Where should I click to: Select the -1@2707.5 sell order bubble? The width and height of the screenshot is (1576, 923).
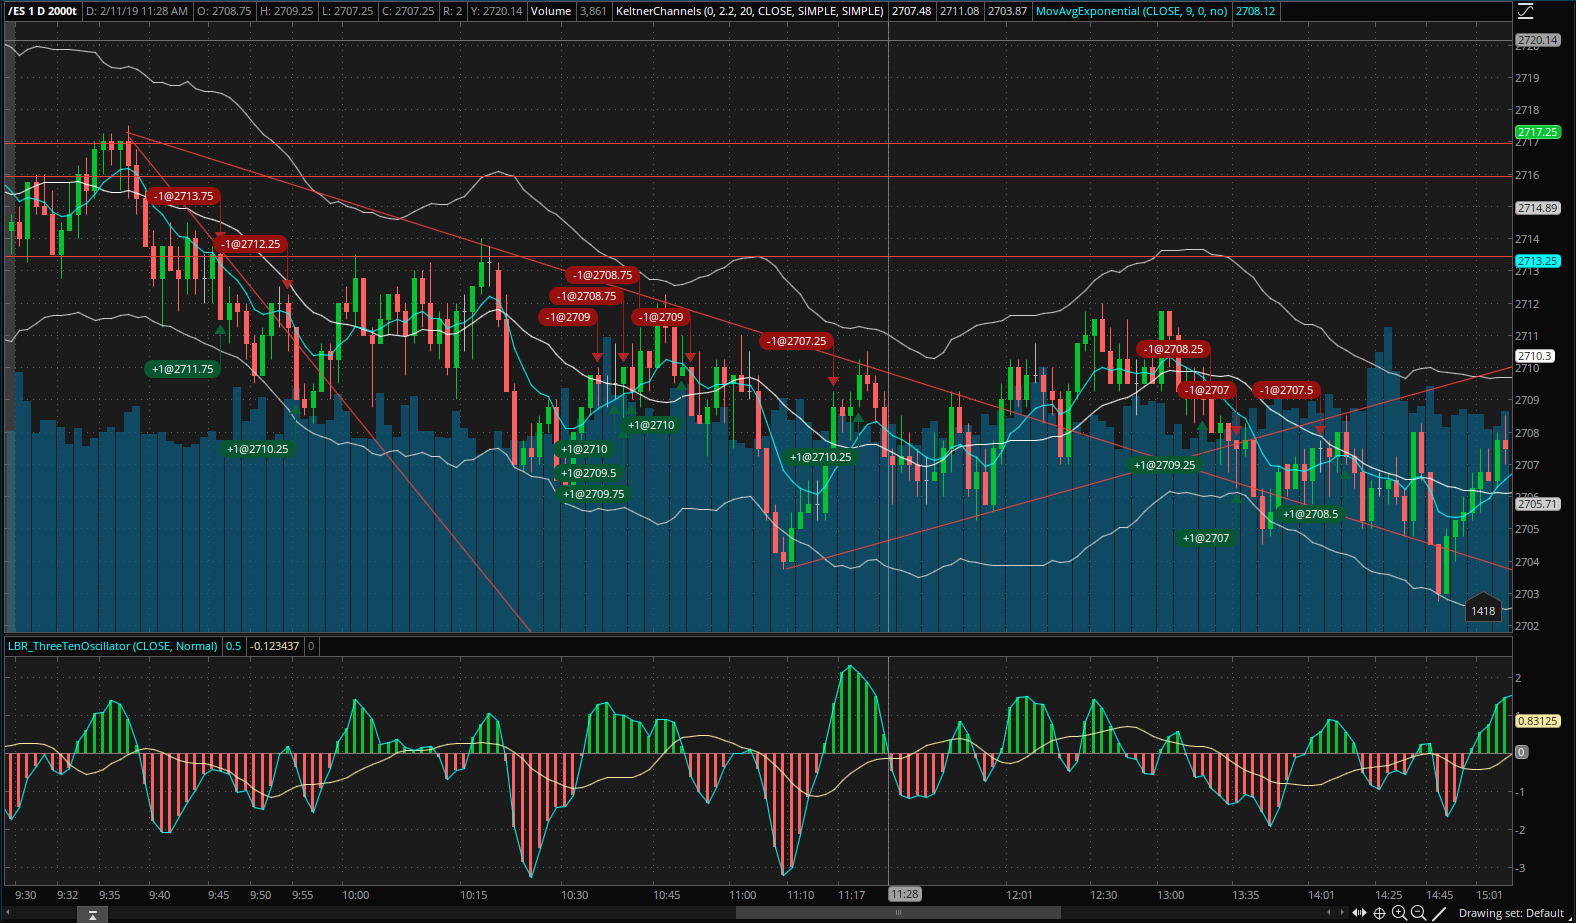pos(1287,390)
